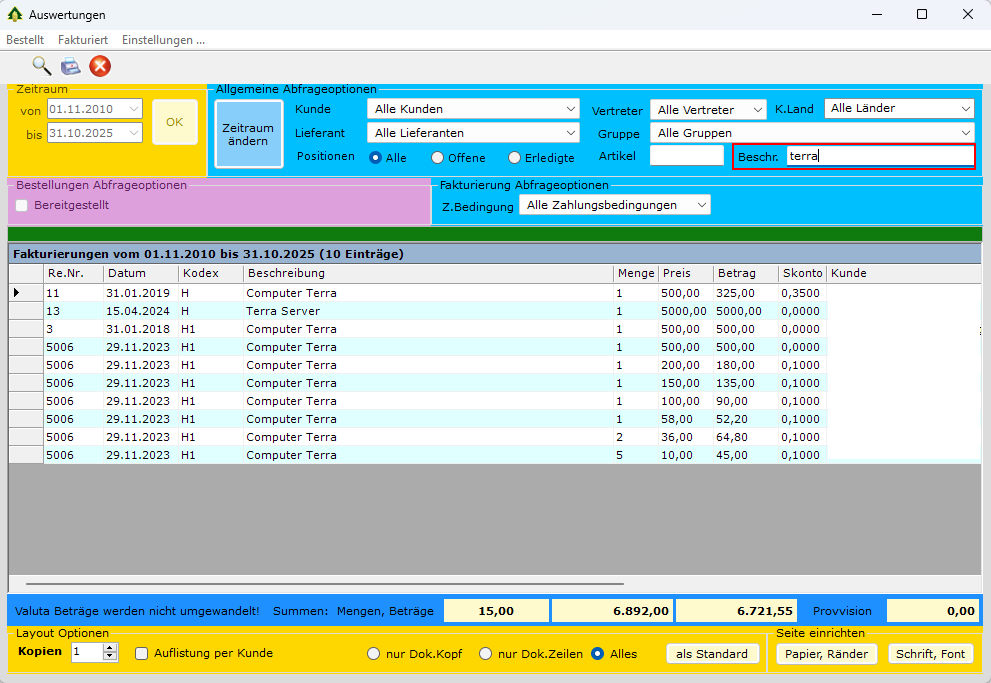Click the als Standard button
Image resolution: width=991 pixels, height=683 pixels.
tap(711, 654)
